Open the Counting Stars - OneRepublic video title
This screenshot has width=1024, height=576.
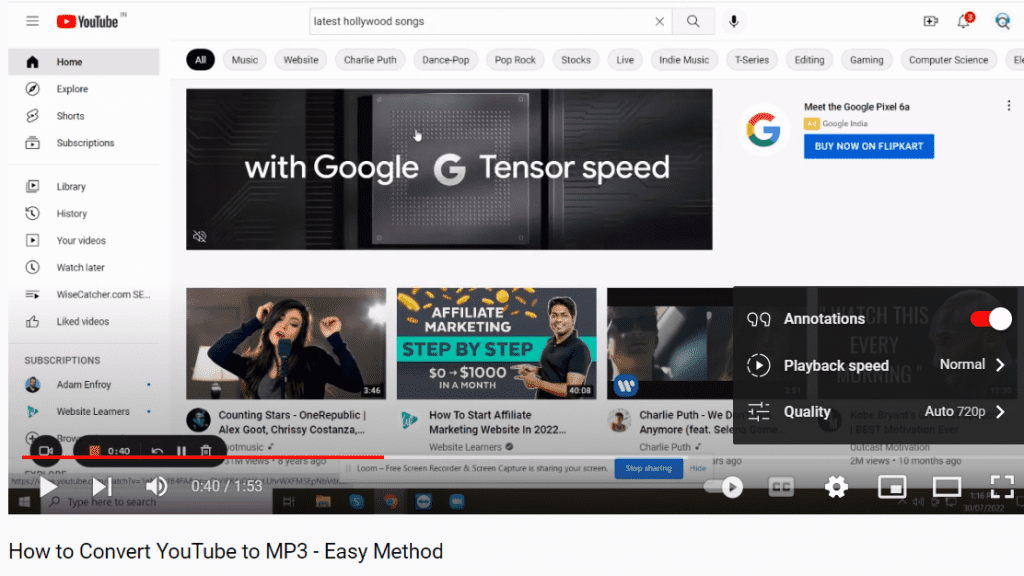point(292,422)
